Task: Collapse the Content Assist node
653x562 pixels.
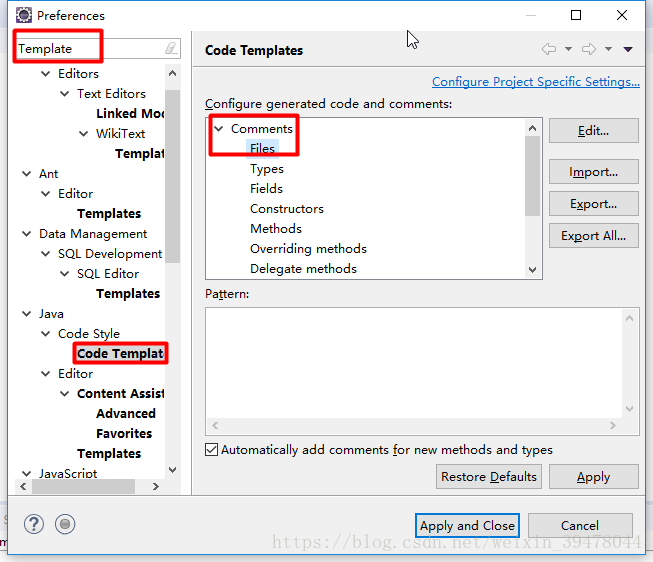Action: pyautogui.click(x=65, y=394)
